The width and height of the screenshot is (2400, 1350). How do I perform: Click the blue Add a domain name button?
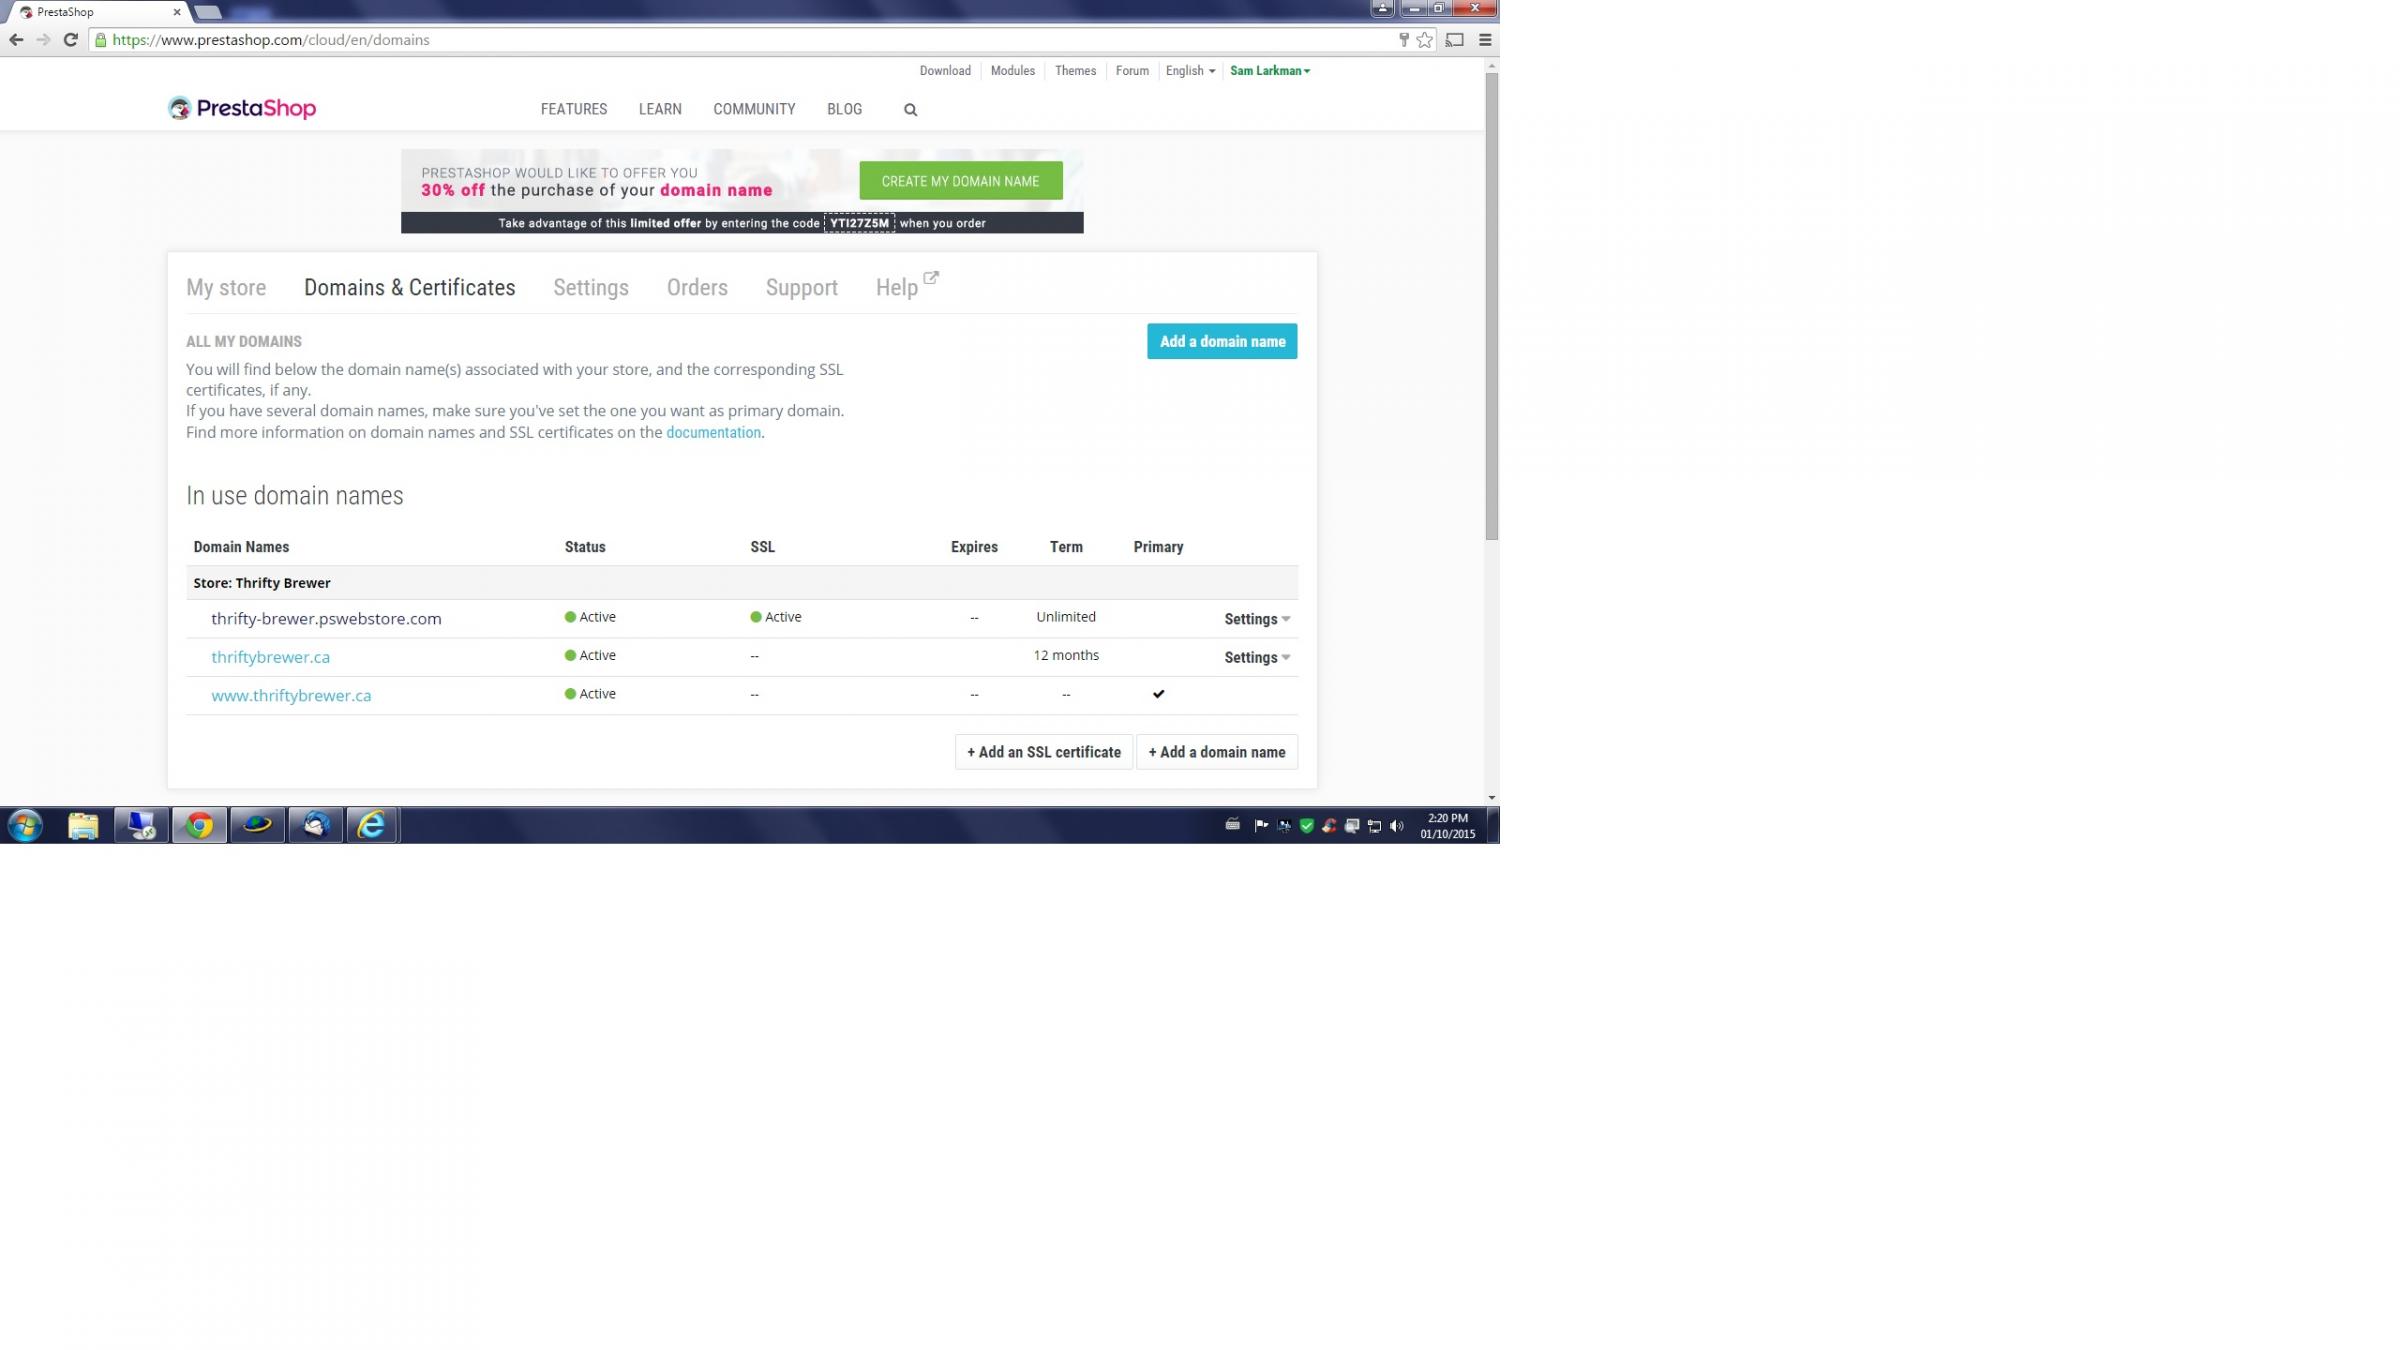(1222, 341)
